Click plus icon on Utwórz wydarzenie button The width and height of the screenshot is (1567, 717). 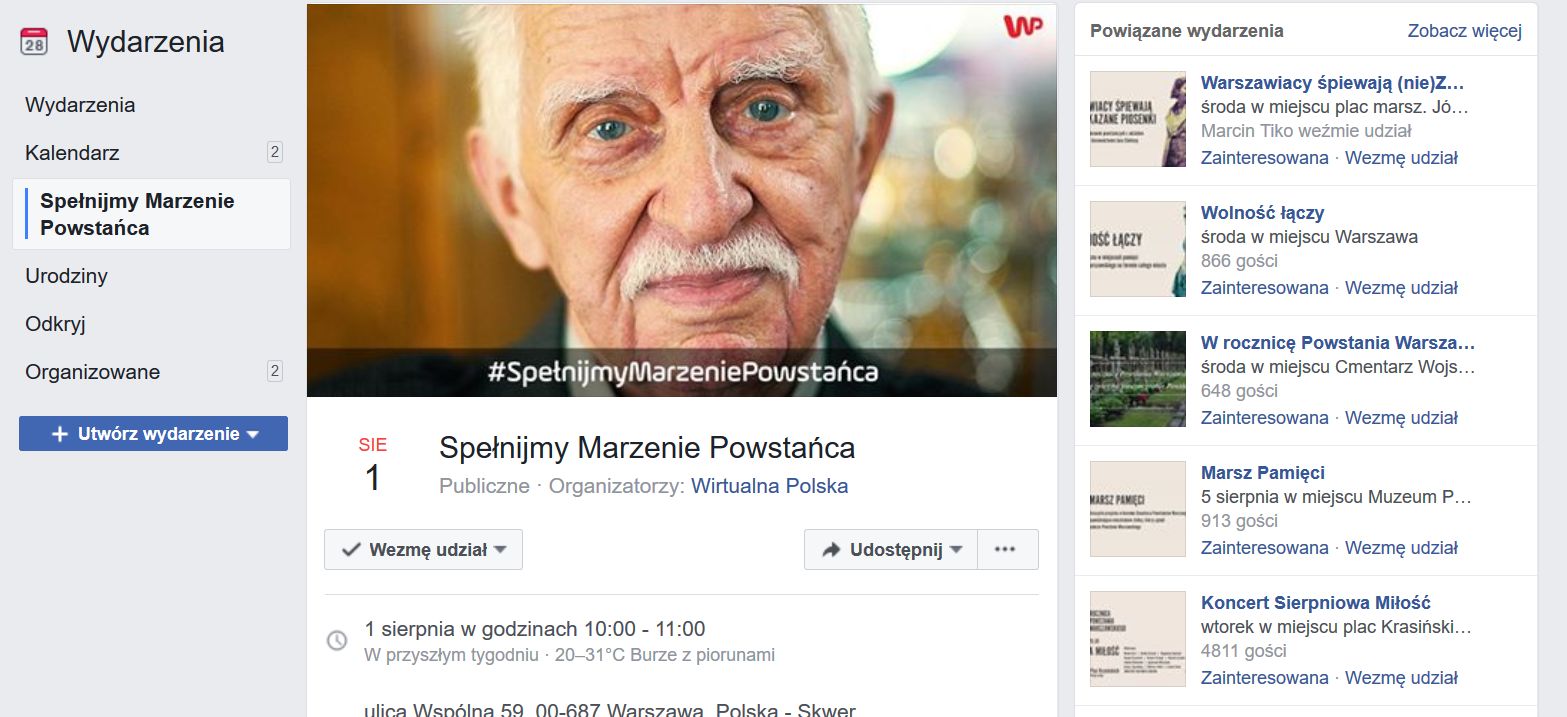(61, 434)
